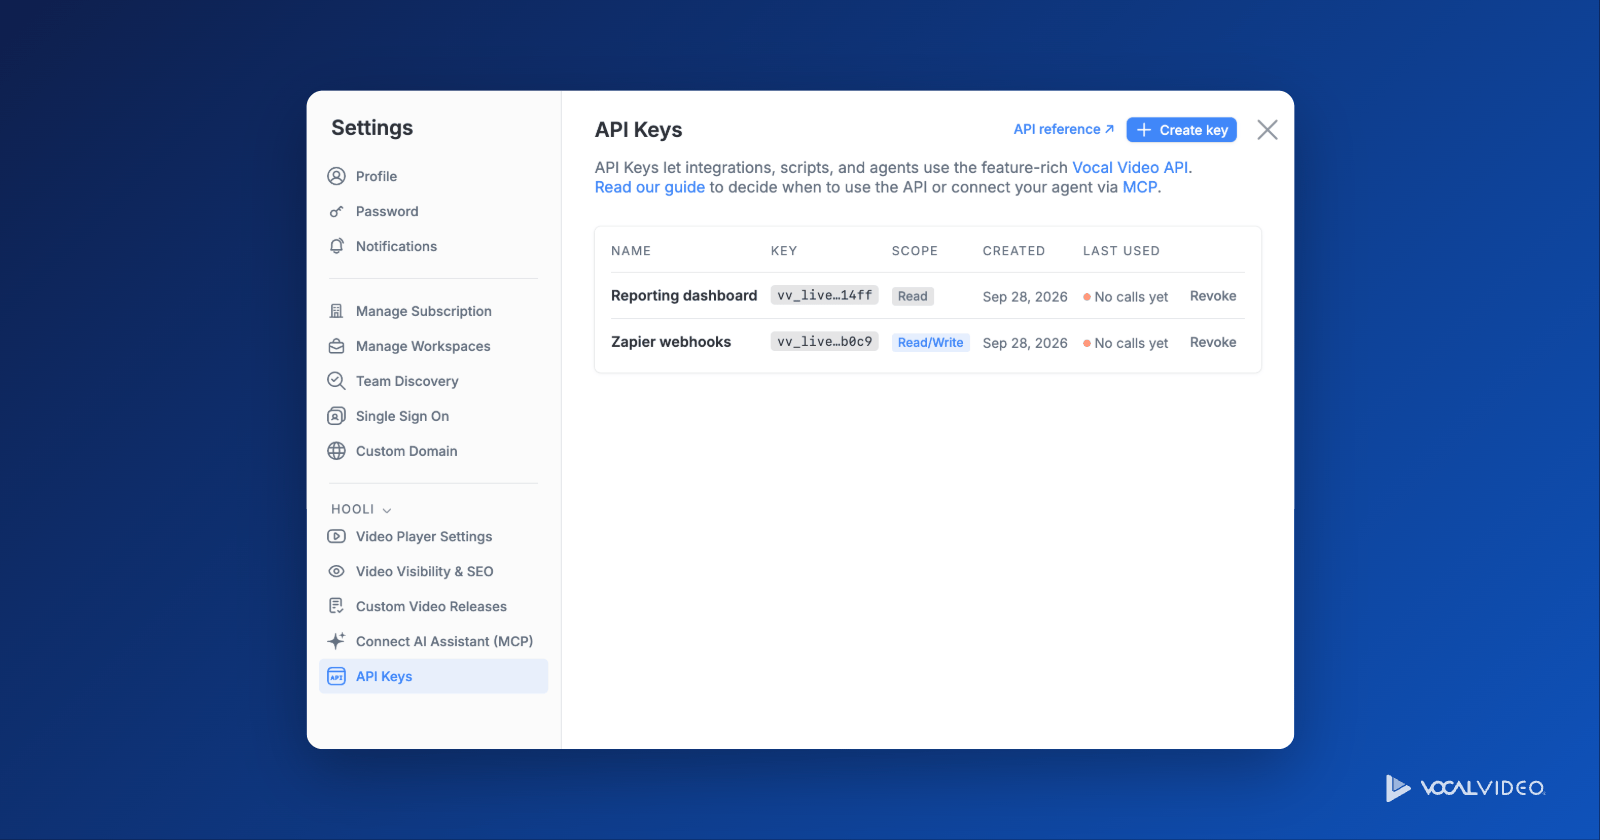Click the Manage Workspaces briefcase icon
The height and width of the screenshot is (840, 1600).
(x=337, y=346)
